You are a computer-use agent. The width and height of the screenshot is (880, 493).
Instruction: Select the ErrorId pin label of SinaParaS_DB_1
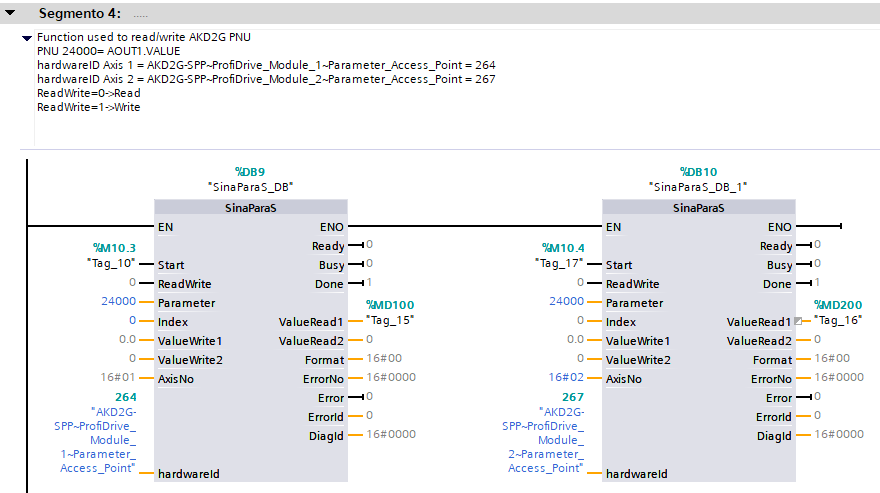(x=773, y=417)
